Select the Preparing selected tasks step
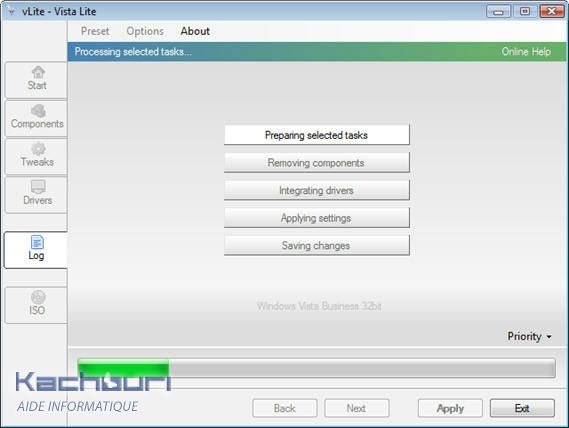 coord(316,135)
